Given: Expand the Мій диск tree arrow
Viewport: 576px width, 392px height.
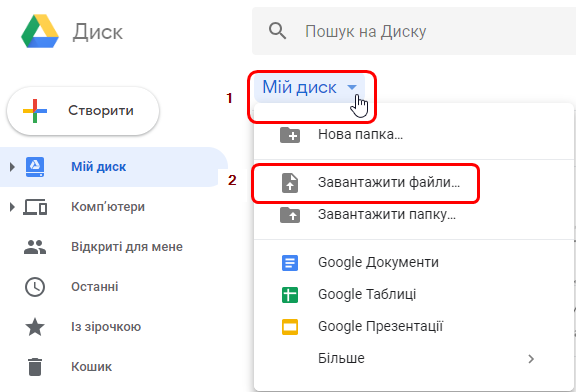Looking at the screenshot, I should click(12, 167).
